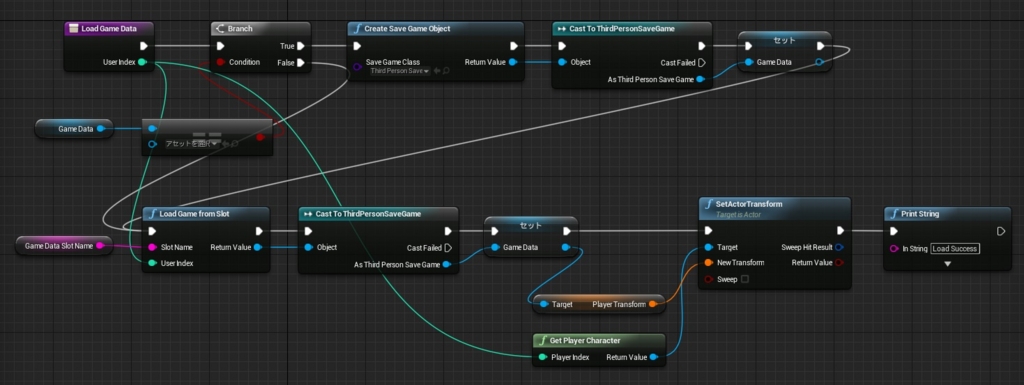Click the Branch node title icon
Image resolution: width=1024 pixels, height=385 pixels.
pyautogui.click(x=220, y=29)
